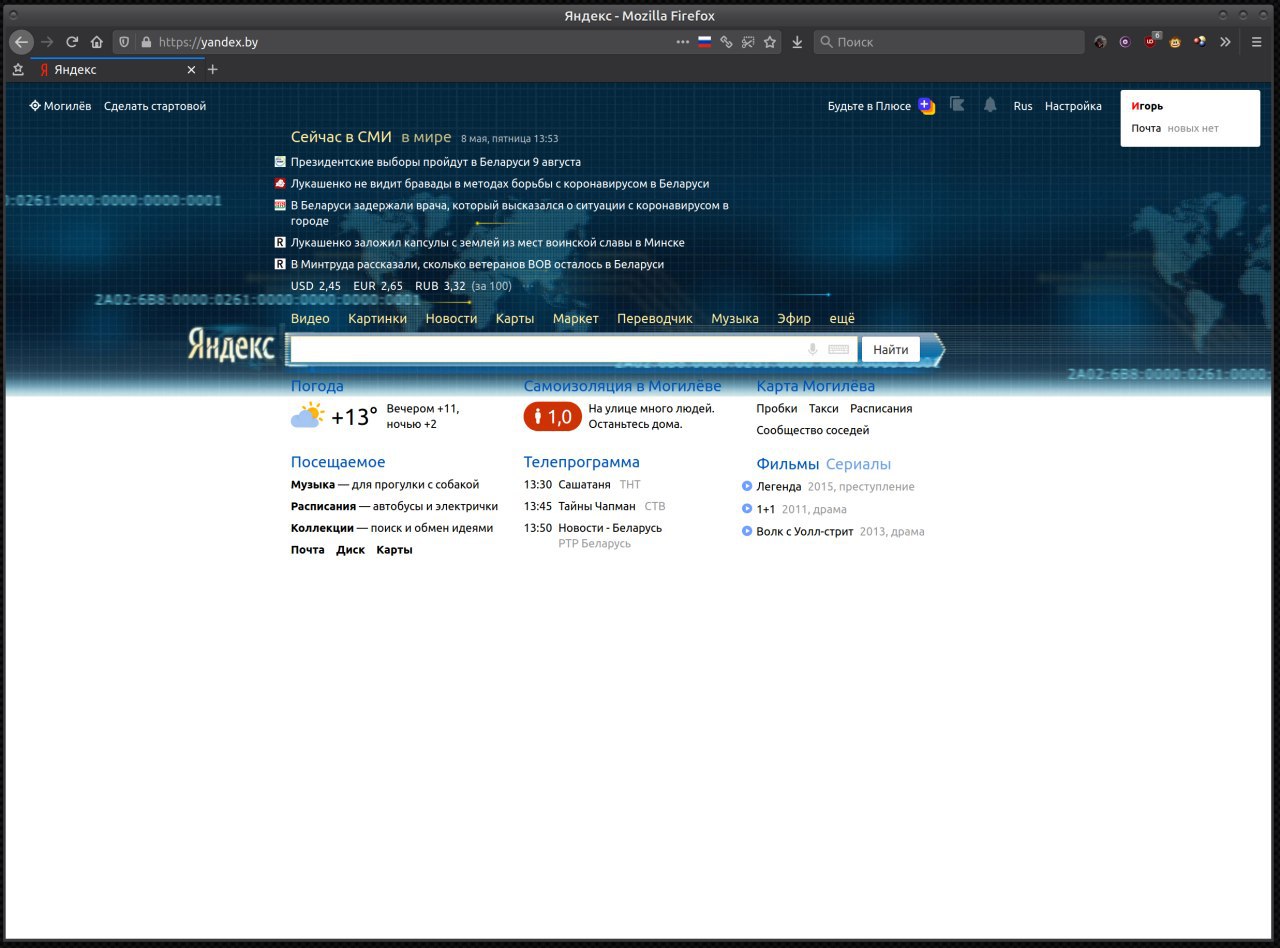Viewport: 1280px width, 948px height.
Task: Click the dark round avatar extension icon
Action: point(1101,42)
